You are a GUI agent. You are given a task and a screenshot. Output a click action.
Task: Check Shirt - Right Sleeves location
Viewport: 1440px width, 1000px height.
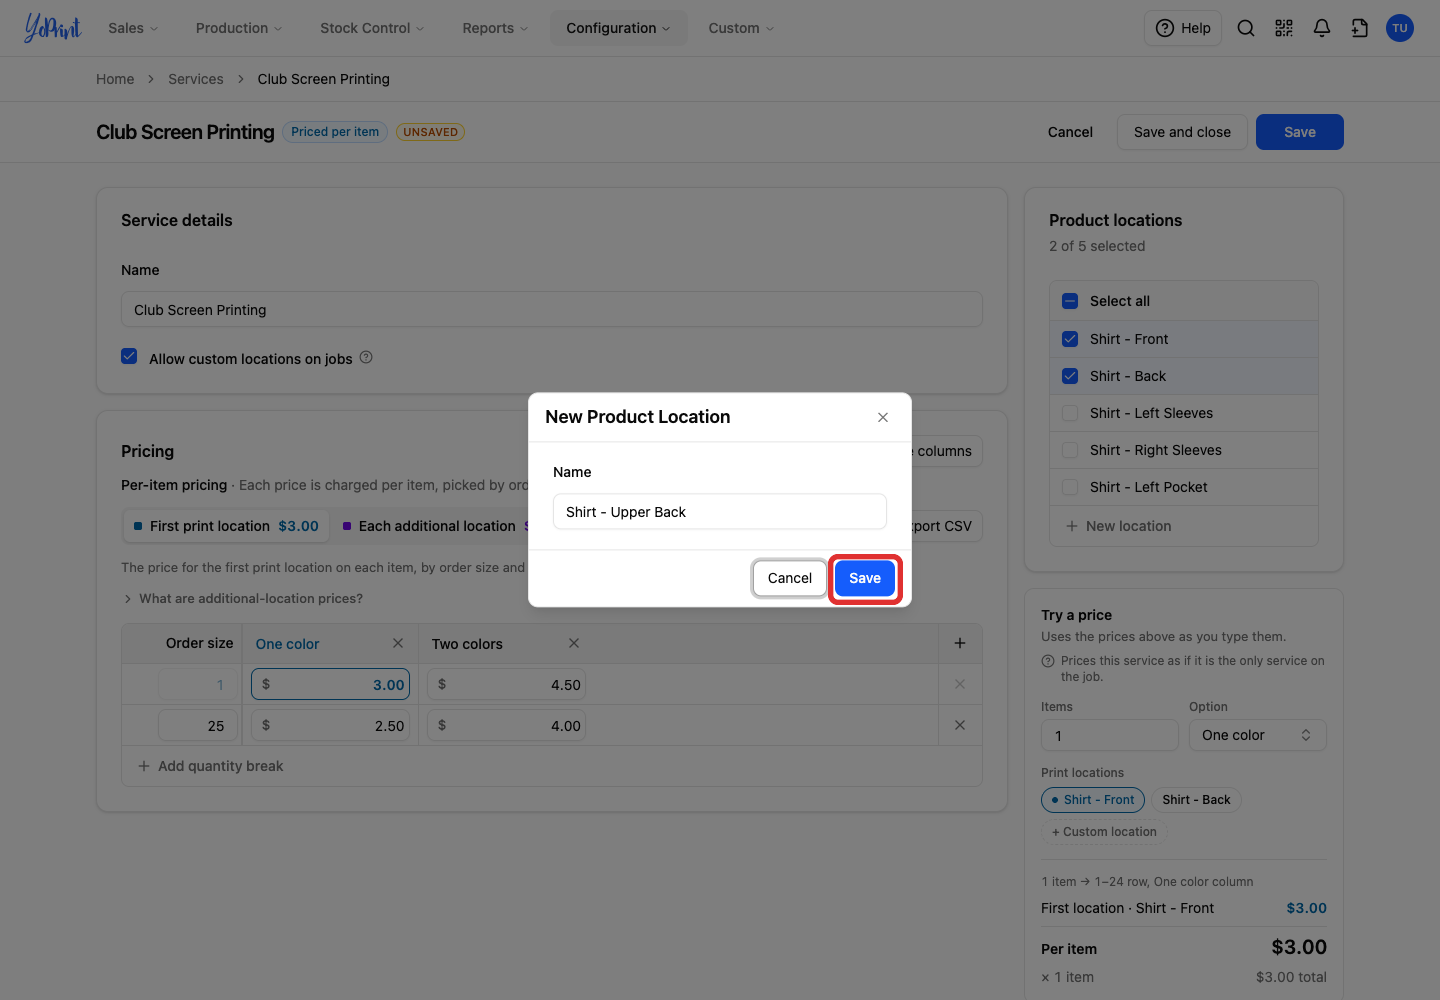tap(1070, 450)
